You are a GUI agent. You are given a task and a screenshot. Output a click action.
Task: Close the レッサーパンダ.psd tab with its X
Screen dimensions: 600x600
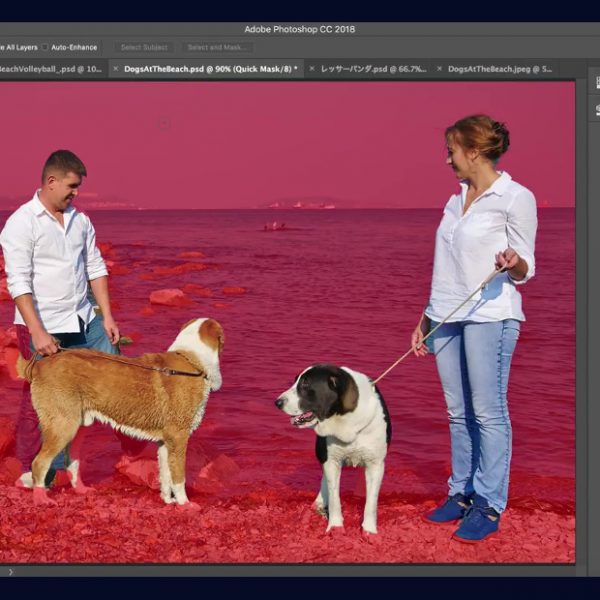[x=312, y=69]
